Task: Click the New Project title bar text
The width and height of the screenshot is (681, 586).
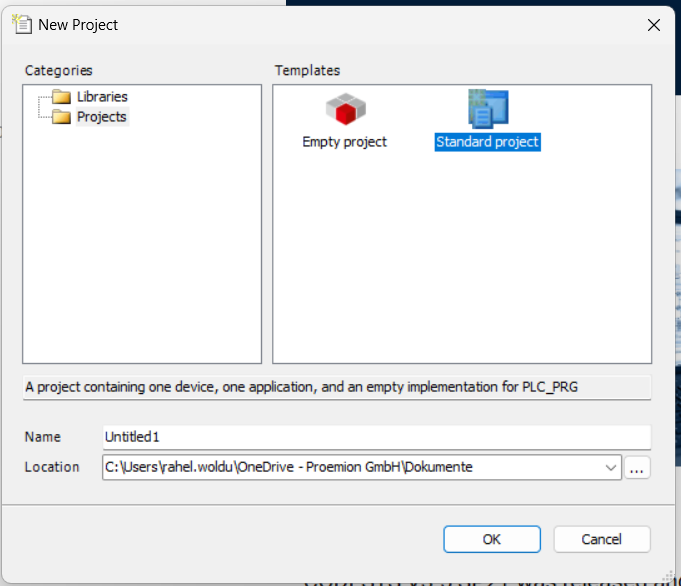Action: coord(78,25)
